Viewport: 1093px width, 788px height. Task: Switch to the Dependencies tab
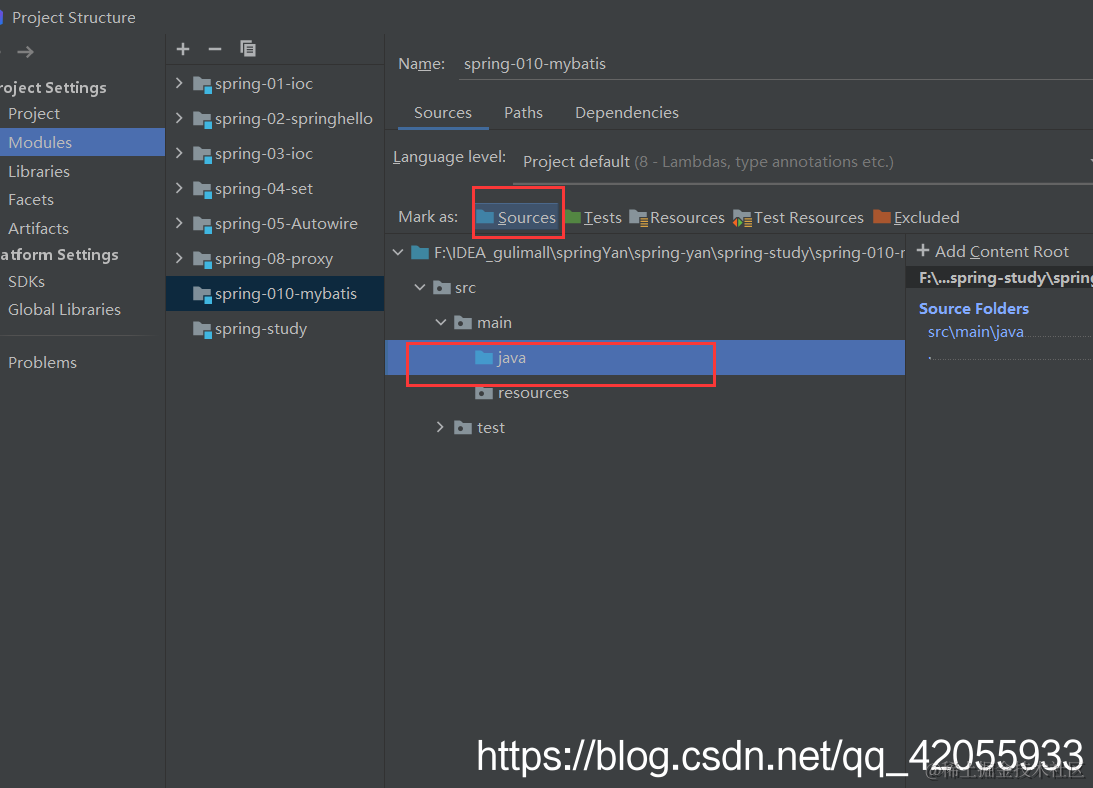pos(627,113)
